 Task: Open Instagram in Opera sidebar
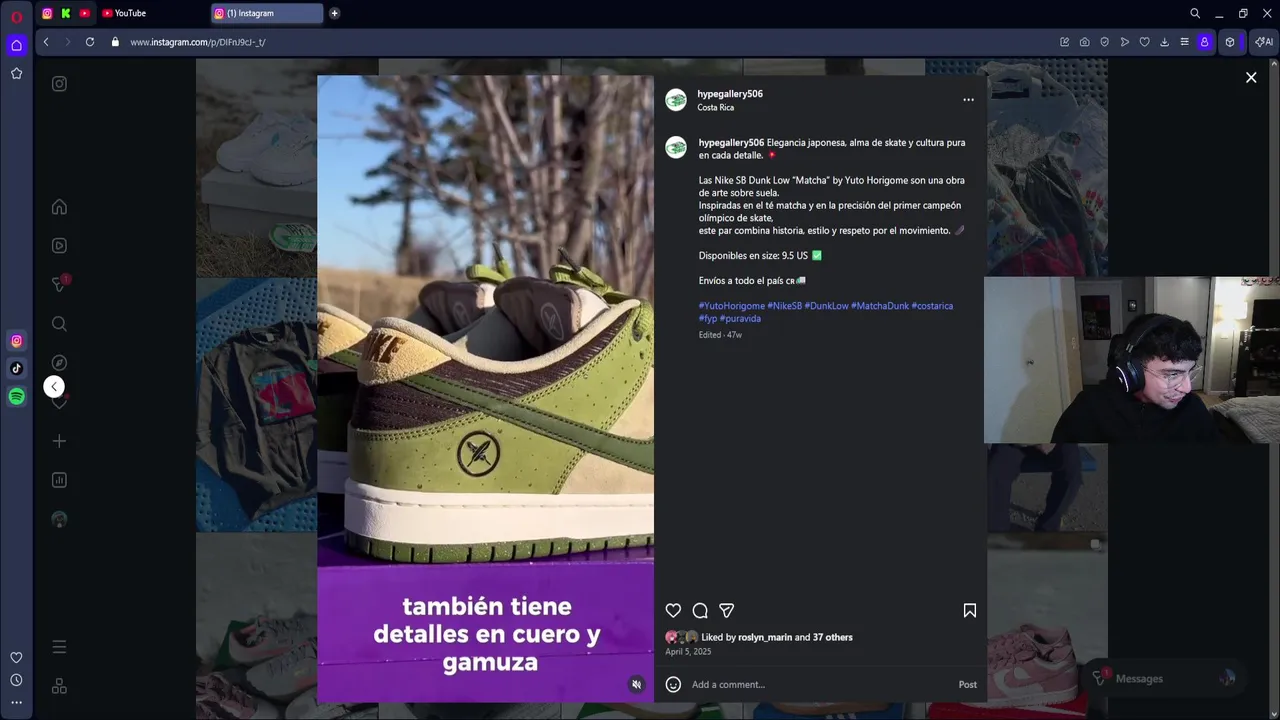coord(16,341)
